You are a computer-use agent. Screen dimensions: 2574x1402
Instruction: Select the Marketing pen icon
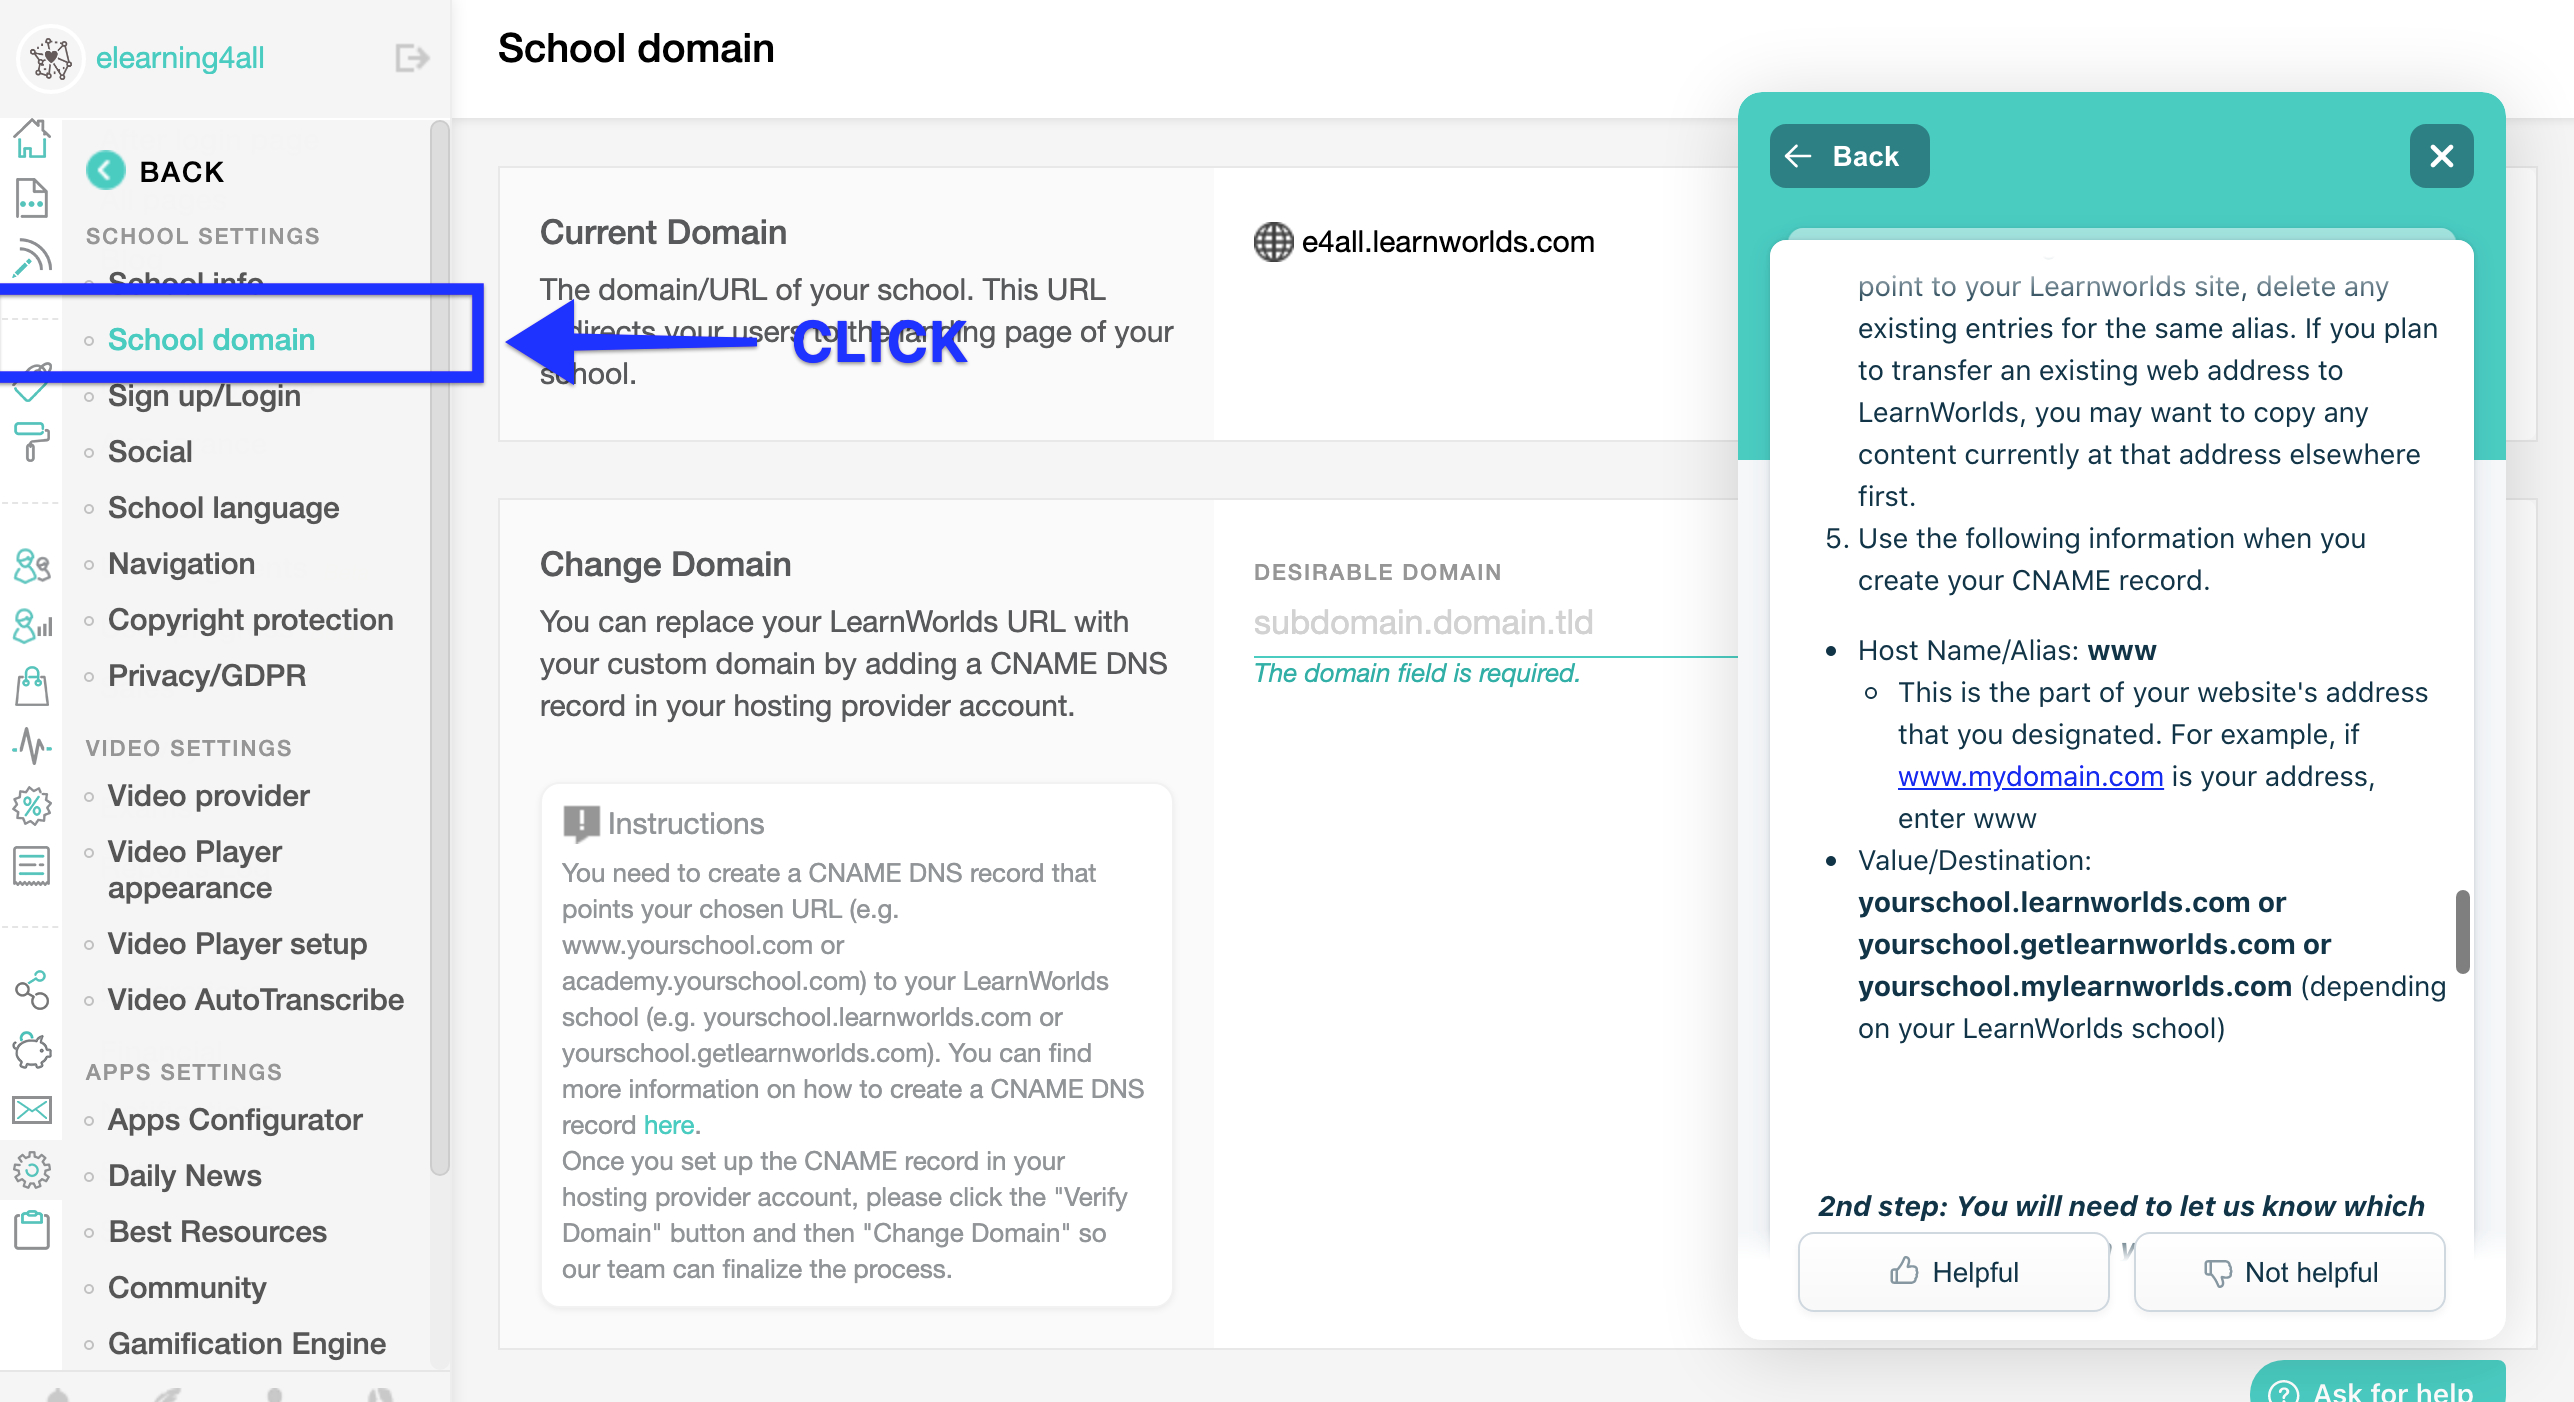pos(32,257)
